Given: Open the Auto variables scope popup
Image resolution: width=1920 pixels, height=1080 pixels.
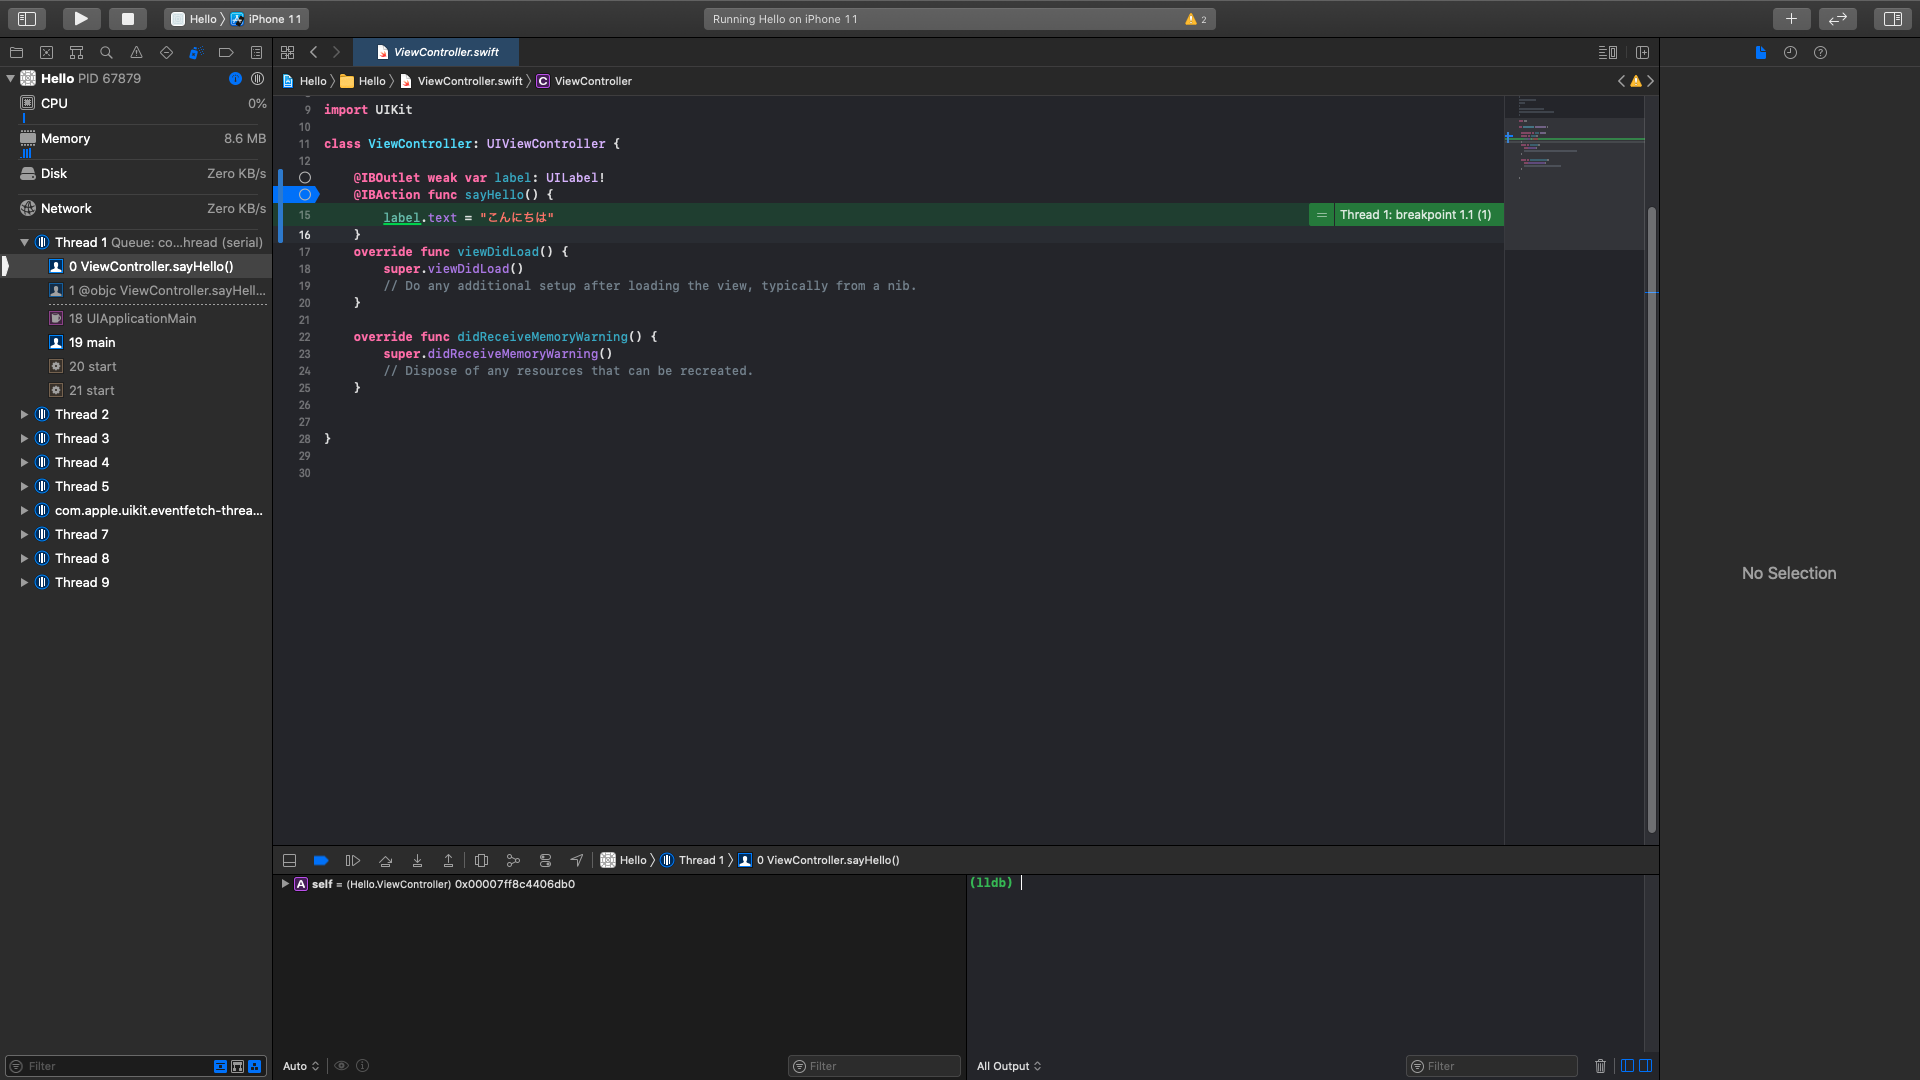Looking at the screenshot, I should pyautogui.click(x=301, y=1066).
